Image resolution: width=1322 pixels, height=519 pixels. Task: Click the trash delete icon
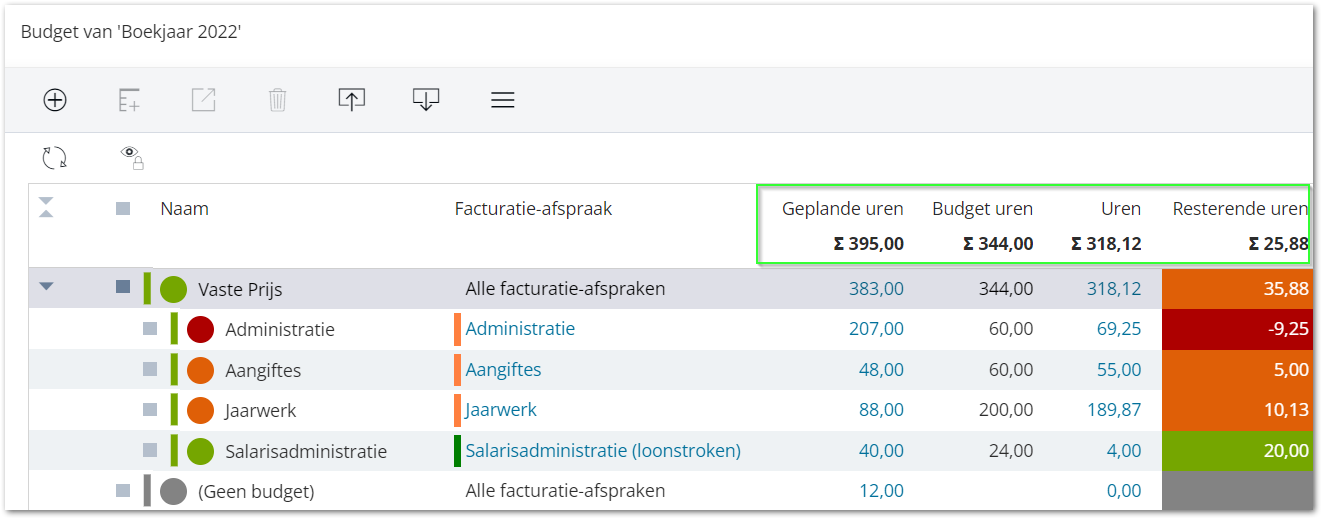(x=277, y=100)
